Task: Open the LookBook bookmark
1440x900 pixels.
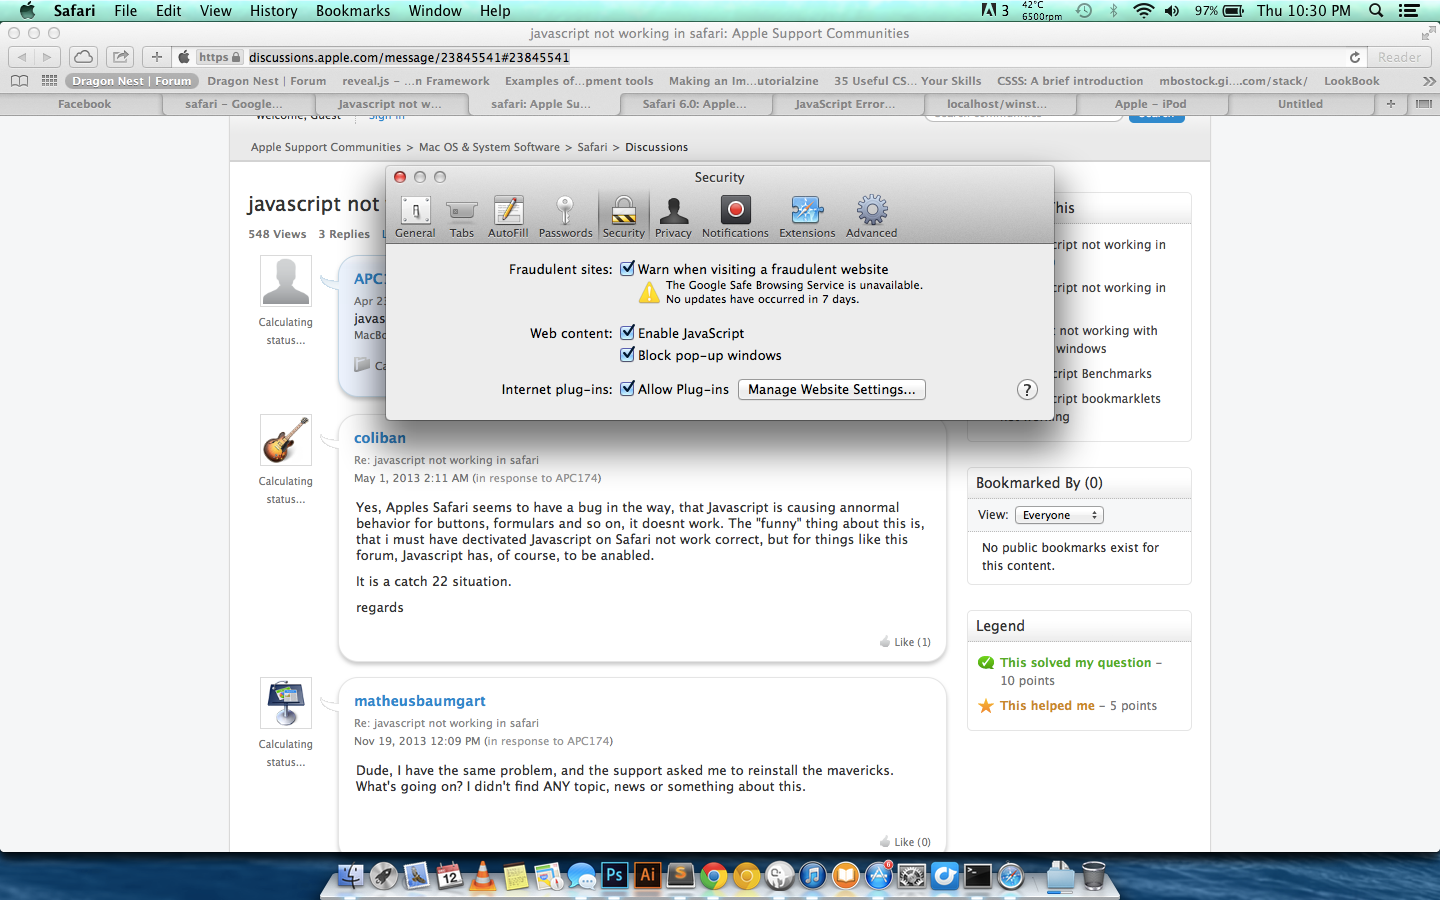Action: click(1352, 81)
